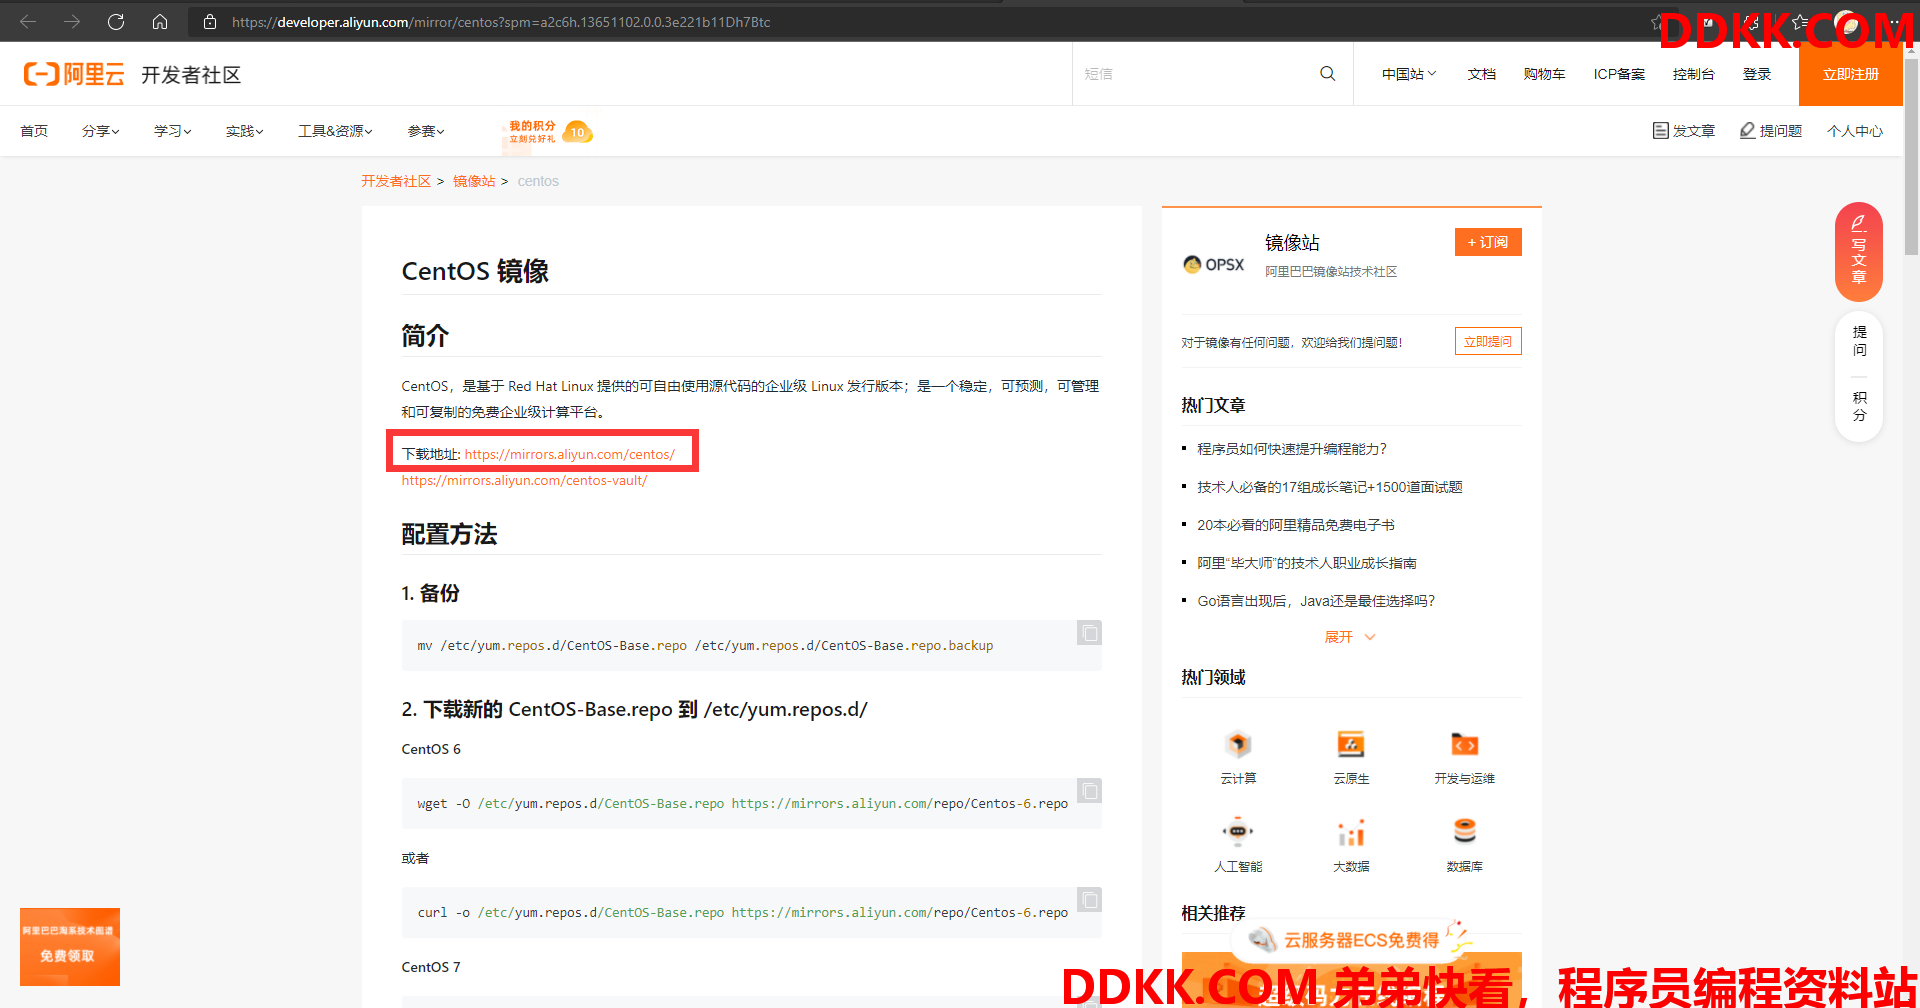Image resolution: width=1920 pixels, height=1008 pixels.
Task: Open the 大数据 domain icon
Action: click(1351, 832)
